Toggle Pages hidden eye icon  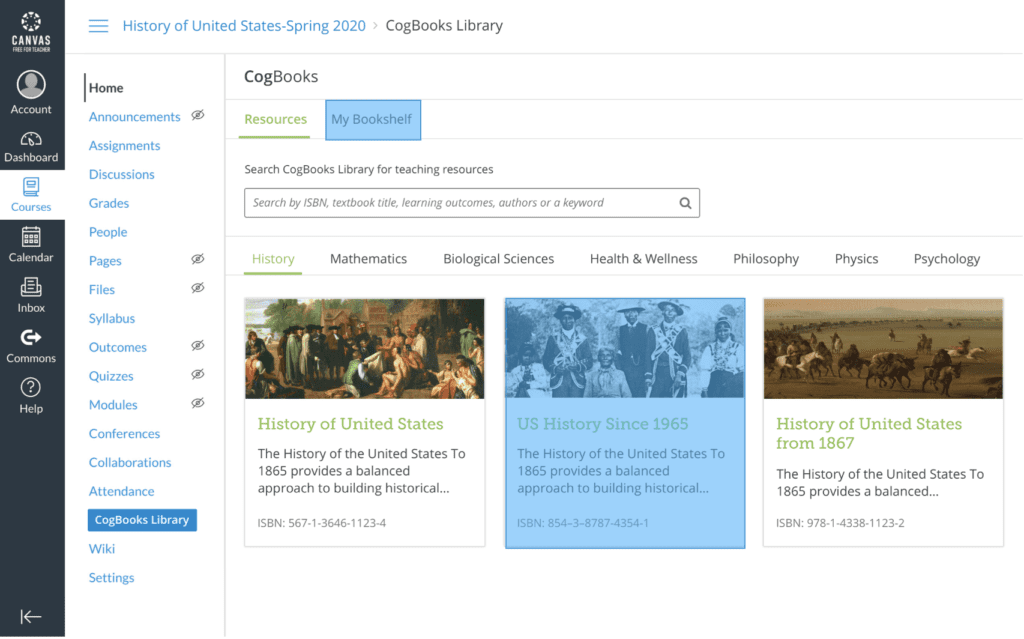click(198, 259)
